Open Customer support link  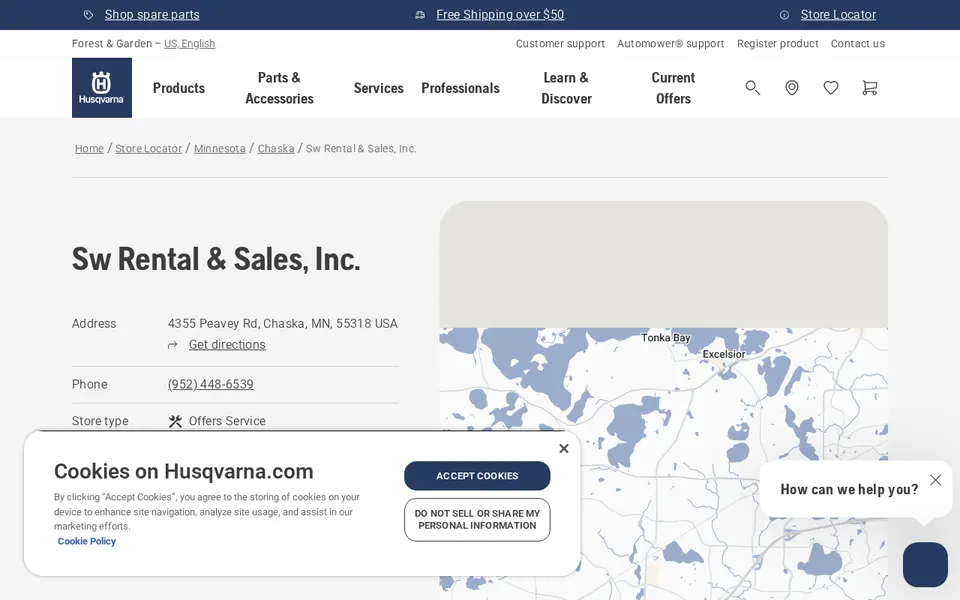click(x=560, y=43)
